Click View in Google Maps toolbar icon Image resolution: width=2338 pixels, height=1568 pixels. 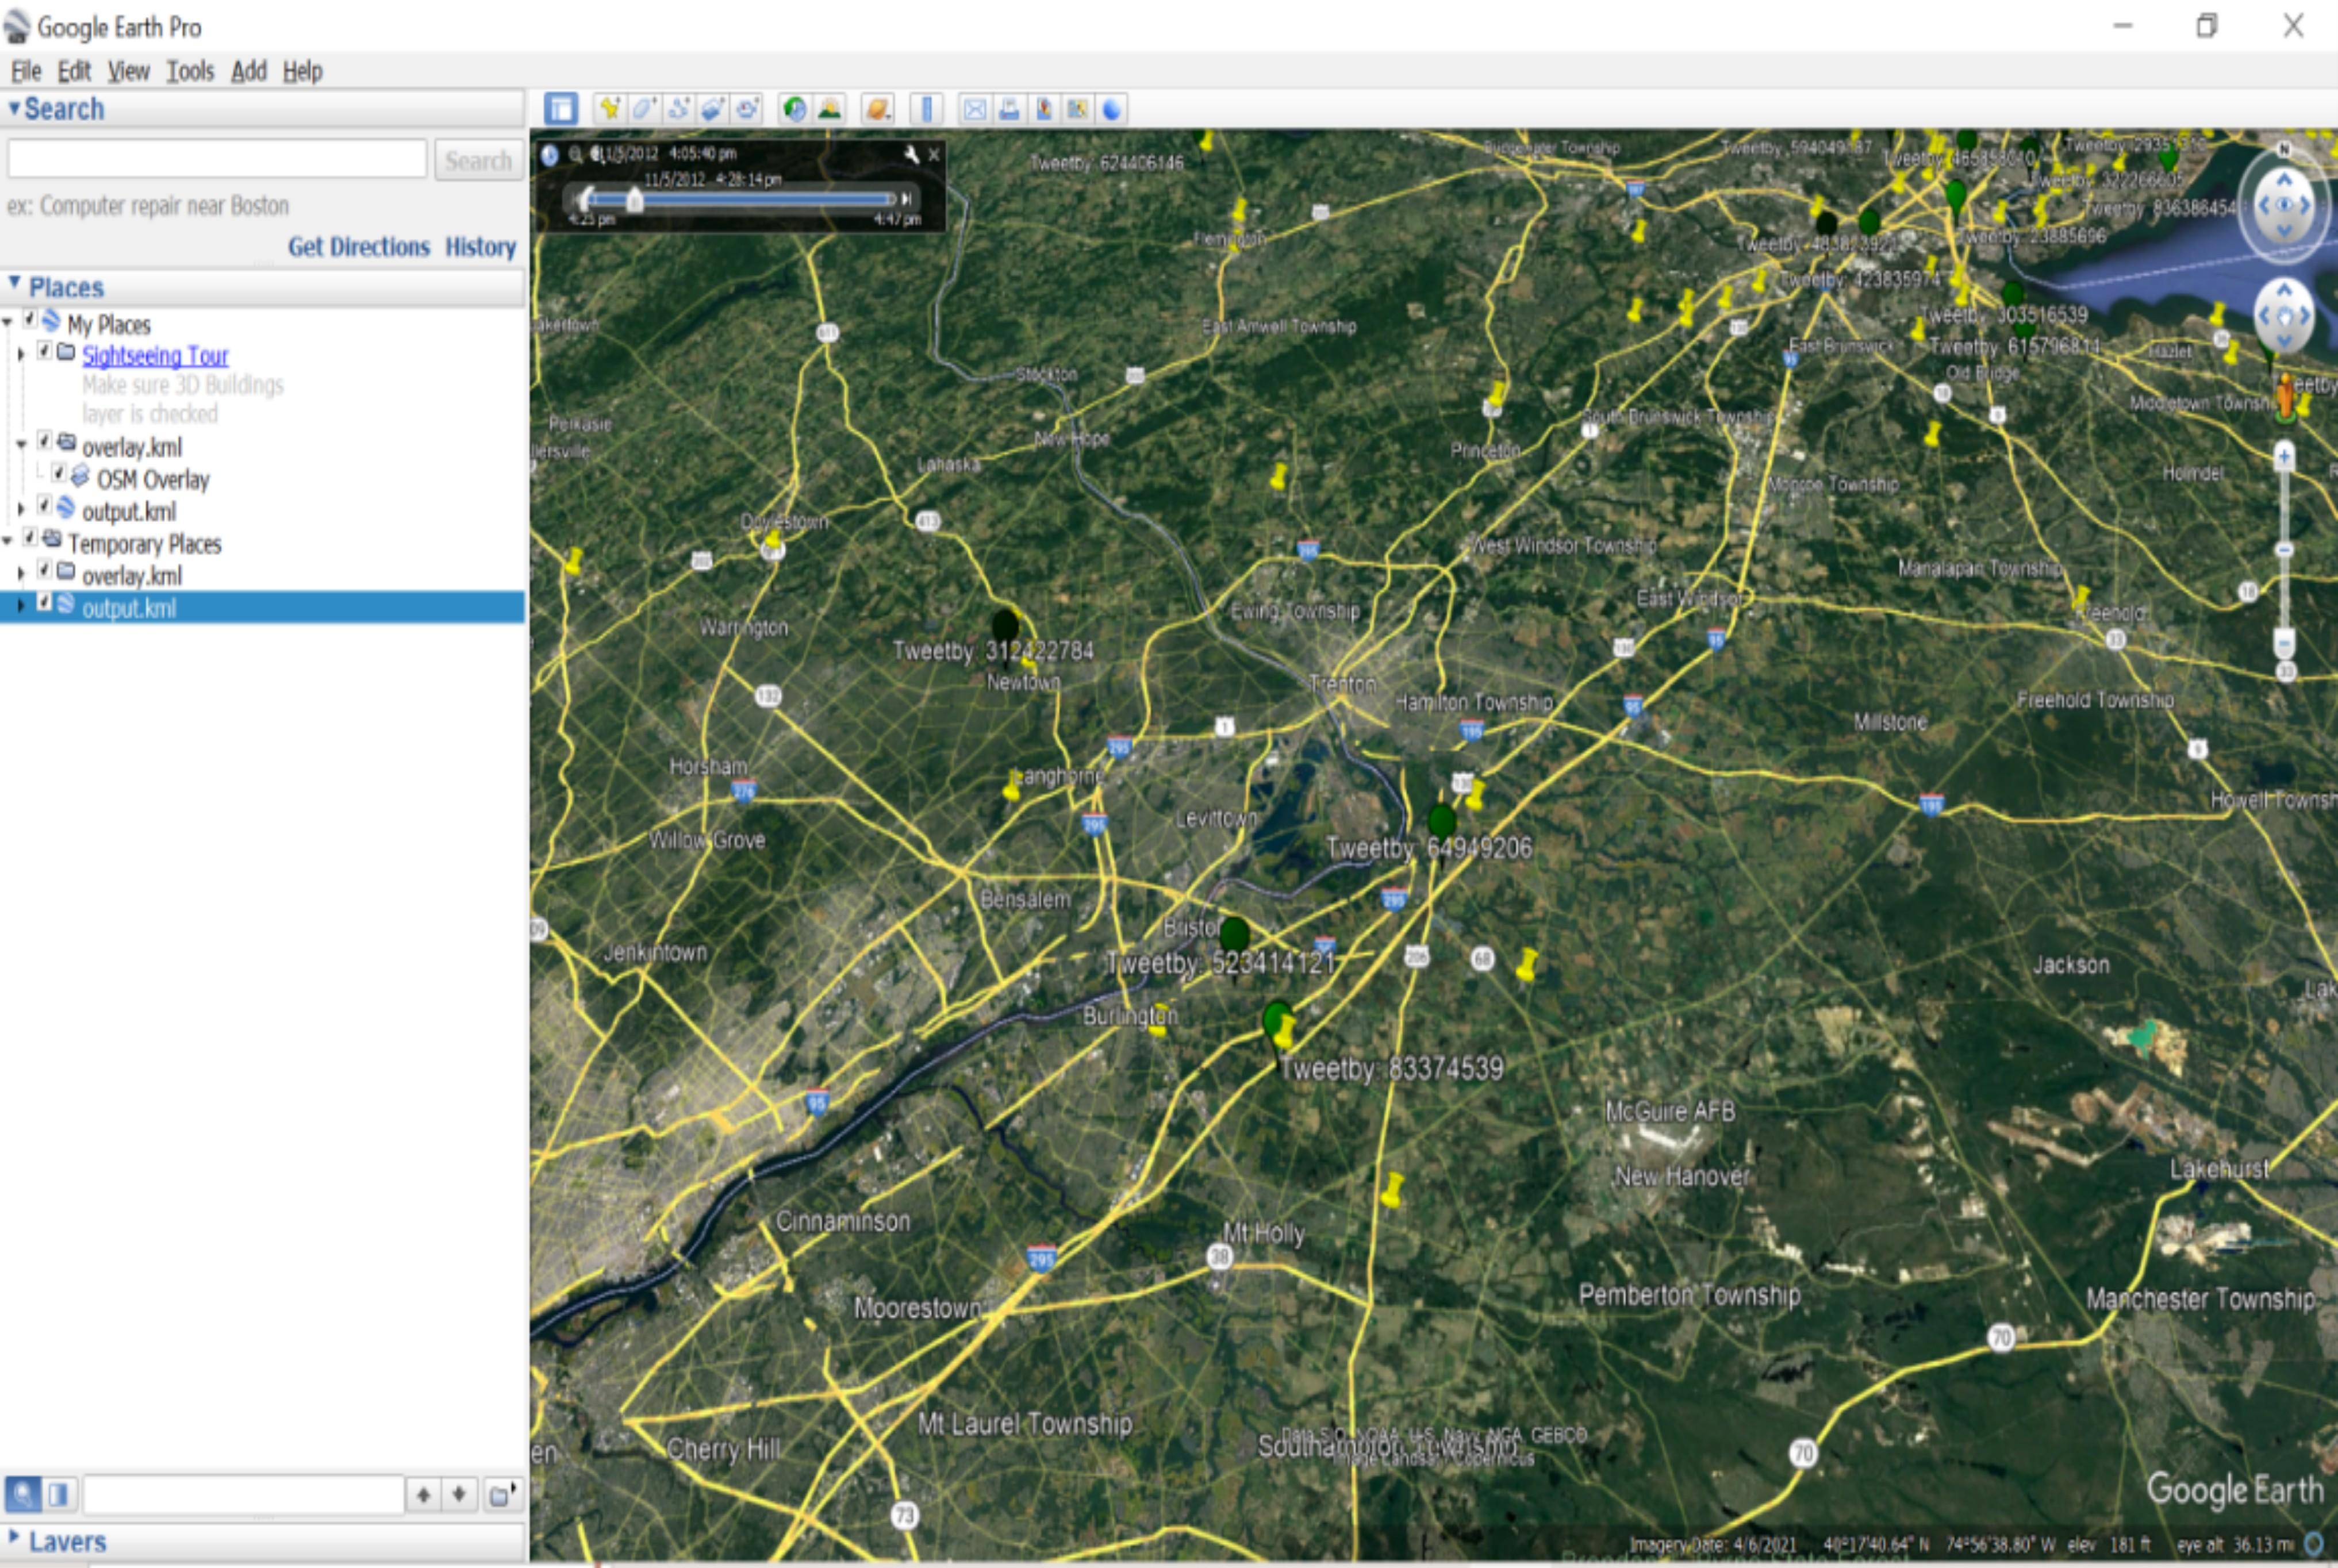tap(1077, 109)
